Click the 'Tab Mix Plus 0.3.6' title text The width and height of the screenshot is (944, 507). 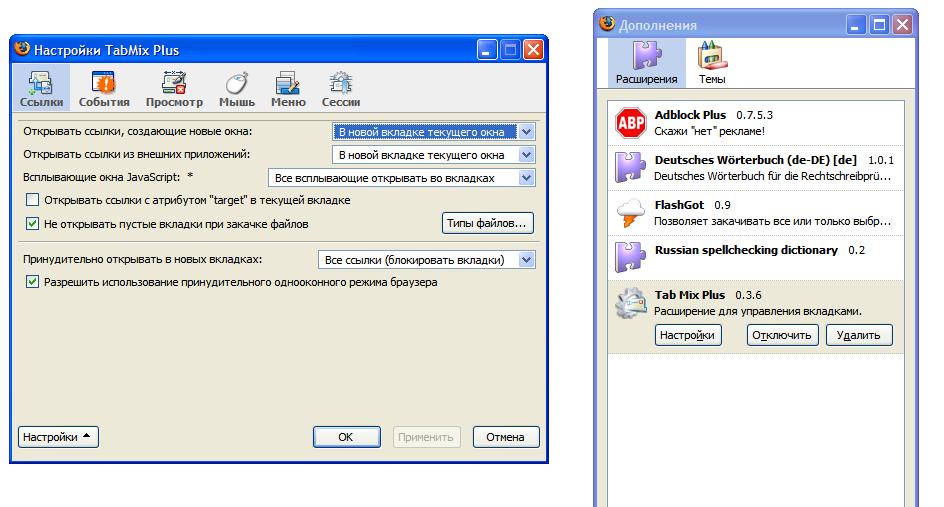708,295
